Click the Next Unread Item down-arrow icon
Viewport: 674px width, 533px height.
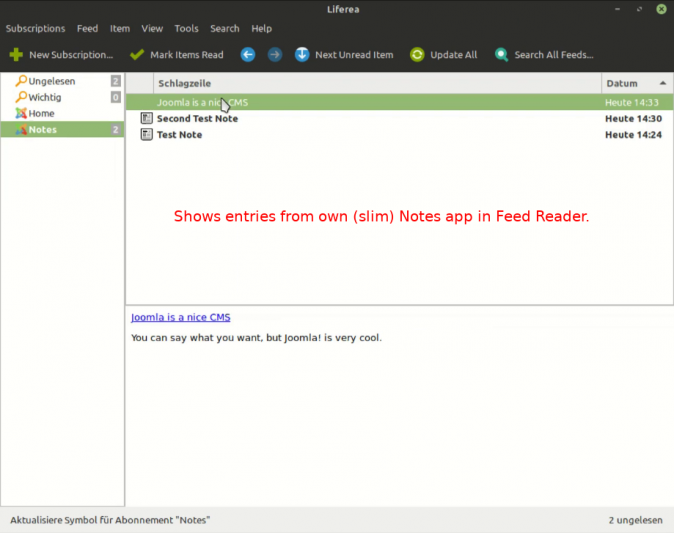coord(302,55)
